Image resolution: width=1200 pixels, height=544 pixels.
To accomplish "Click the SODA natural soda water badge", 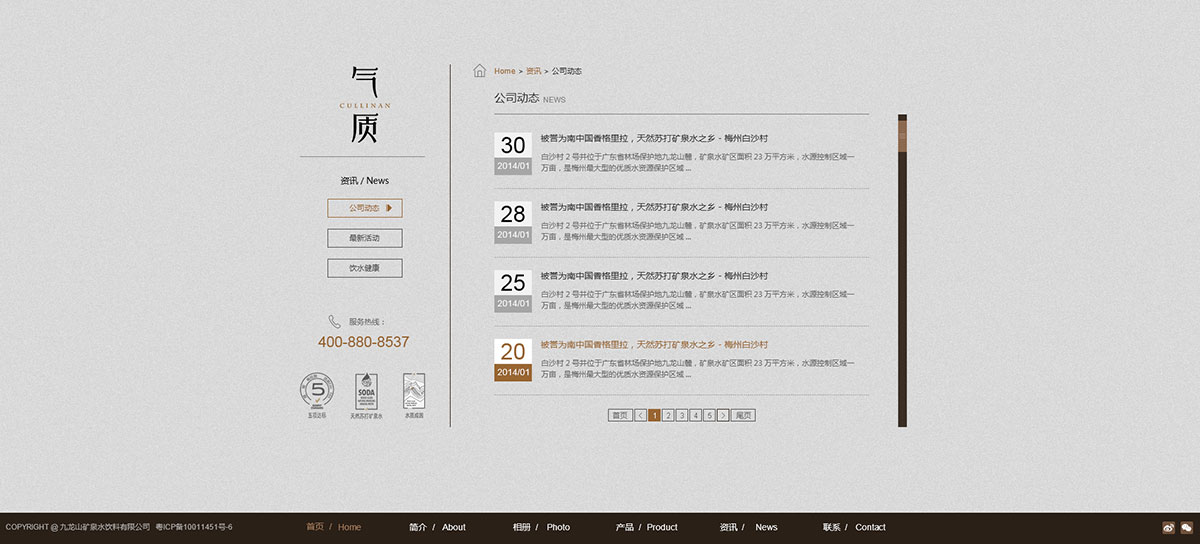I will [366, 392].
